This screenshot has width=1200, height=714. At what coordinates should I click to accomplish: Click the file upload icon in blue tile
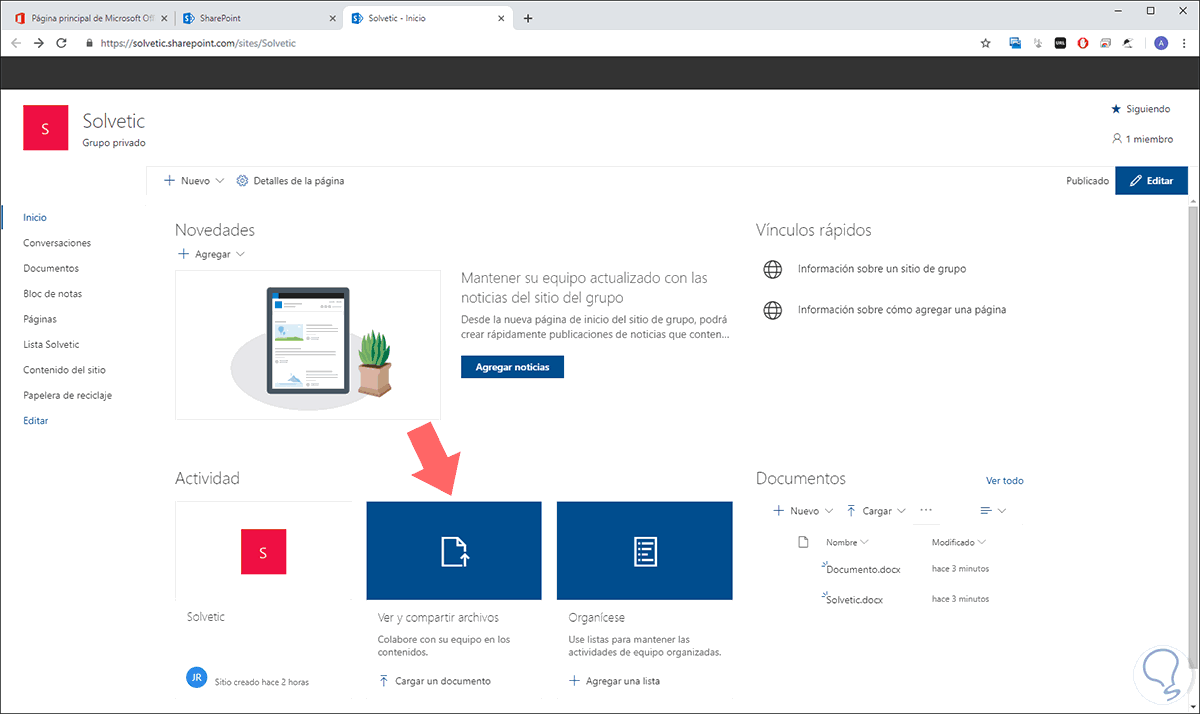pyautogui.click(x=455, y=551)
